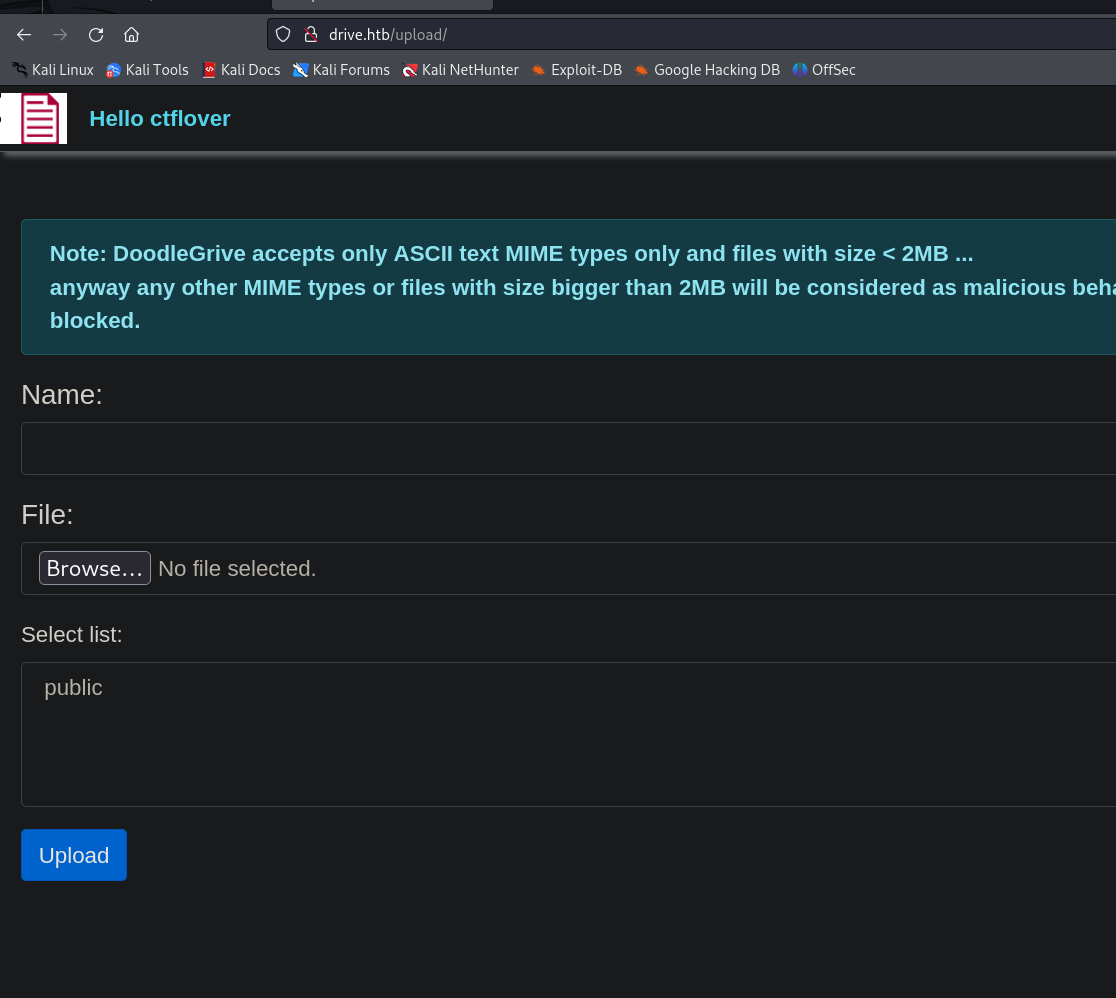Open the Google Hacking DB bookmark
Viewport: 1116px width, 998px height.
[706, 70]
